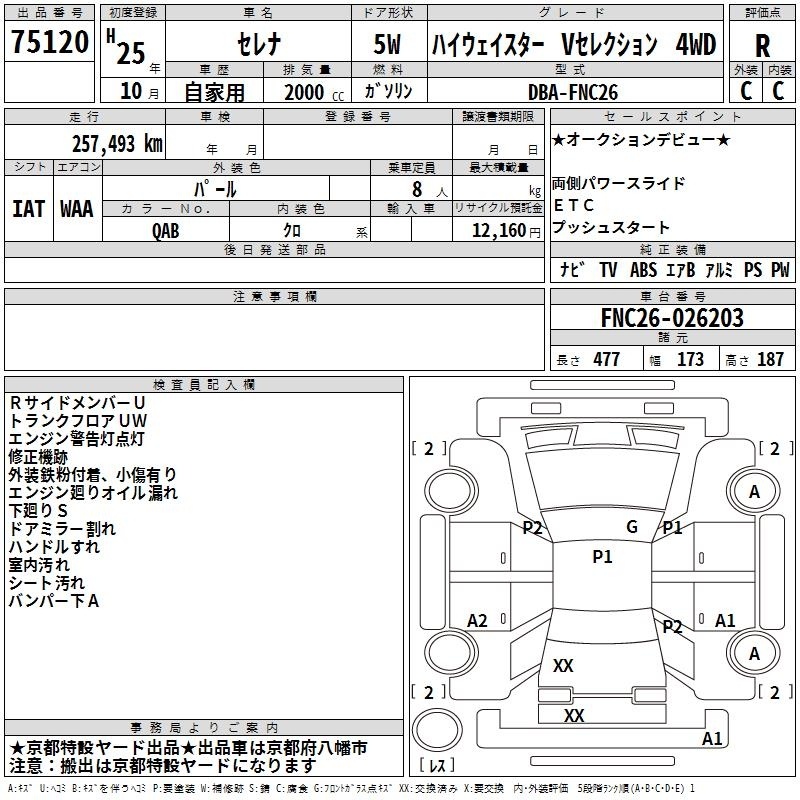The height and width of the screenshot is (800, 800).
Task: Click the note 室内汚れ
Action: [39, 565]
